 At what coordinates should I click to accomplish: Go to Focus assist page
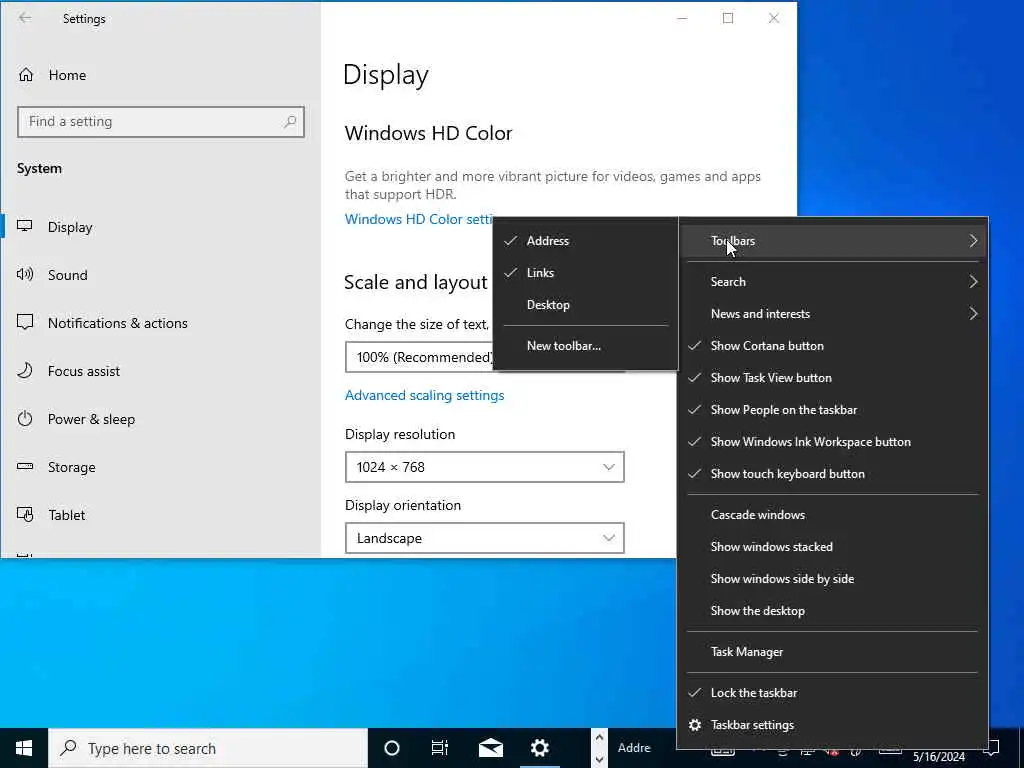click(161, 371)
